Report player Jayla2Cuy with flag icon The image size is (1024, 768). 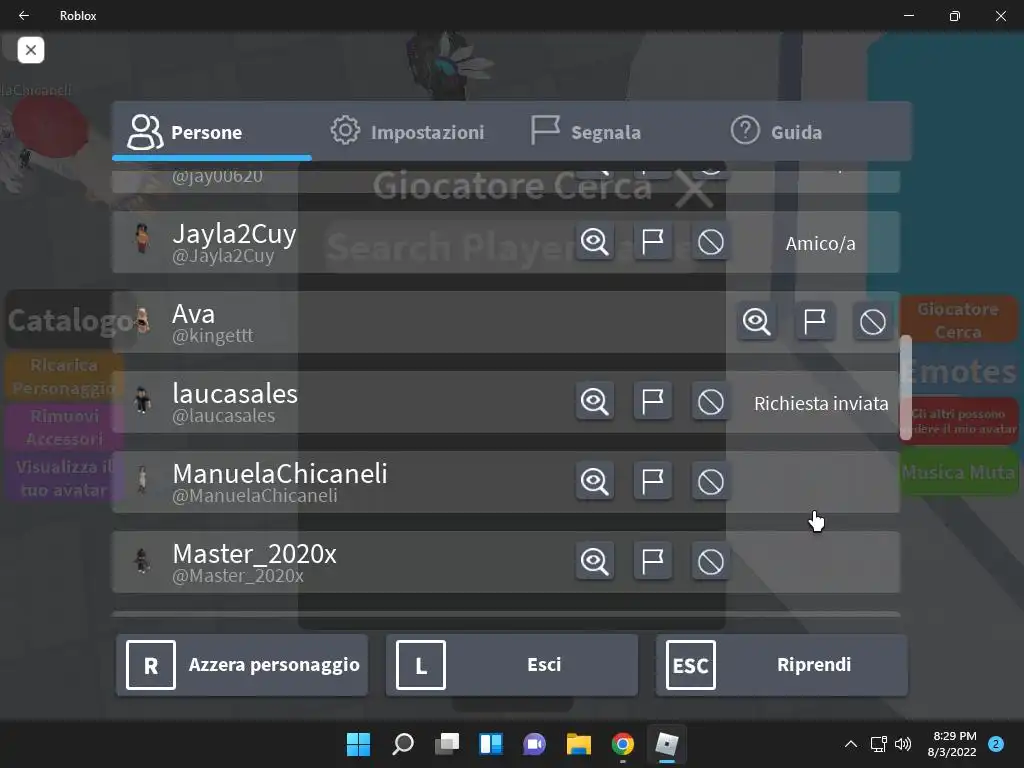pos(652,242)
